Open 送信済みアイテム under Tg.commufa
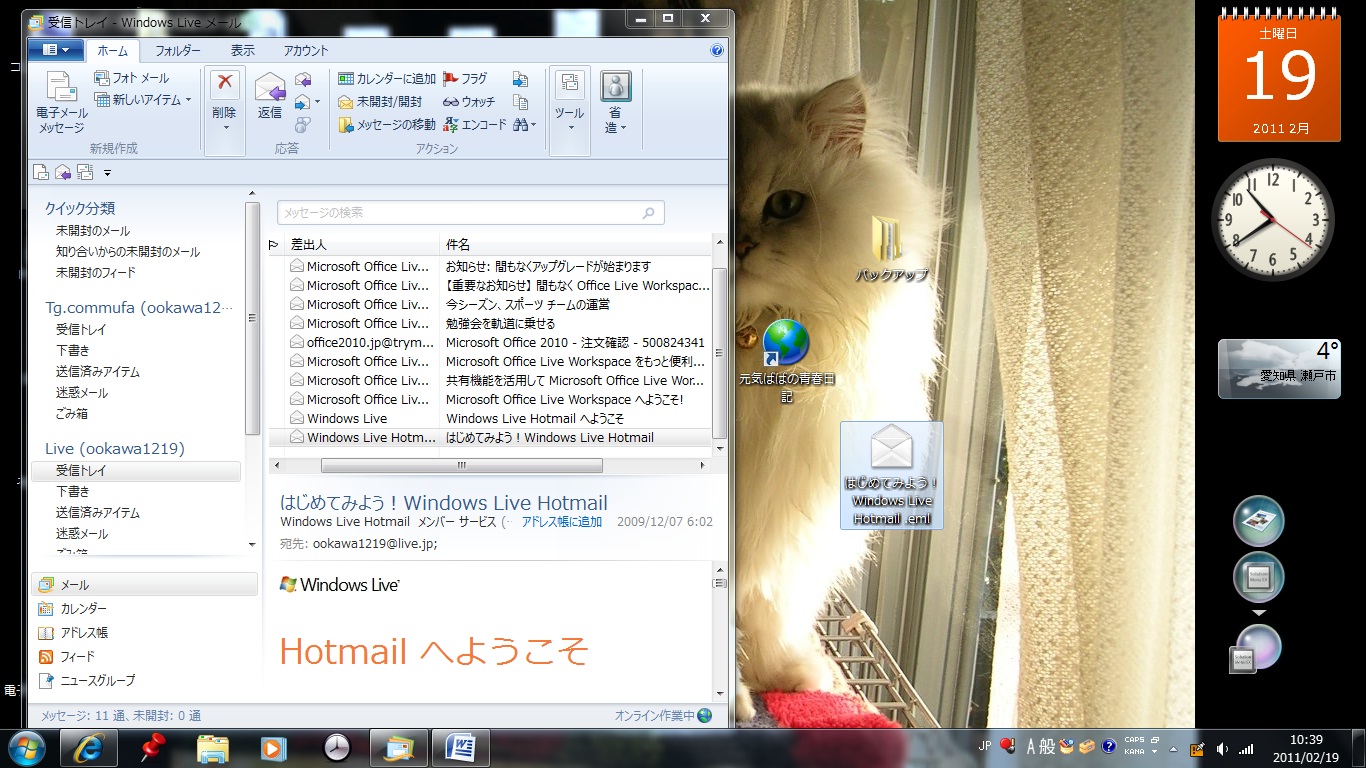The width and height of the screenshot is (1366, 768). pyautogui.click(x=98, y=372)
